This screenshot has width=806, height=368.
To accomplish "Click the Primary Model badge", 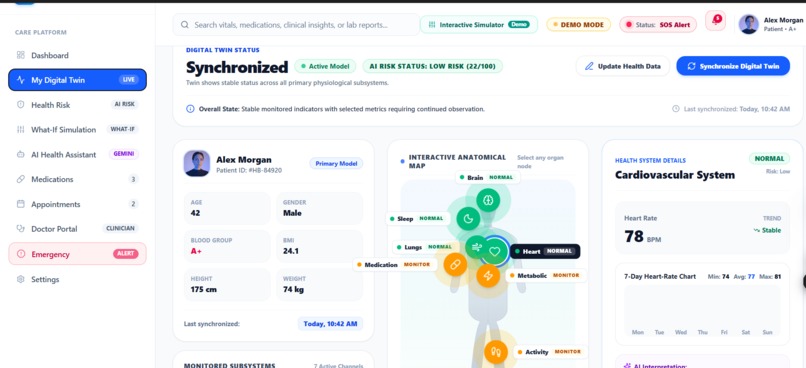I will click(x=336, y=163).
